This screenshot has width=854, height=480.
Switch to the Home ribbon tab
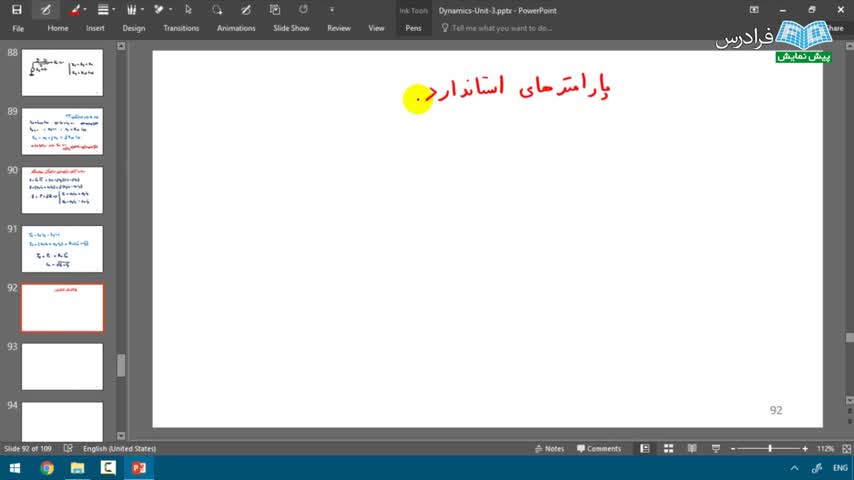[x=58, y=28]
